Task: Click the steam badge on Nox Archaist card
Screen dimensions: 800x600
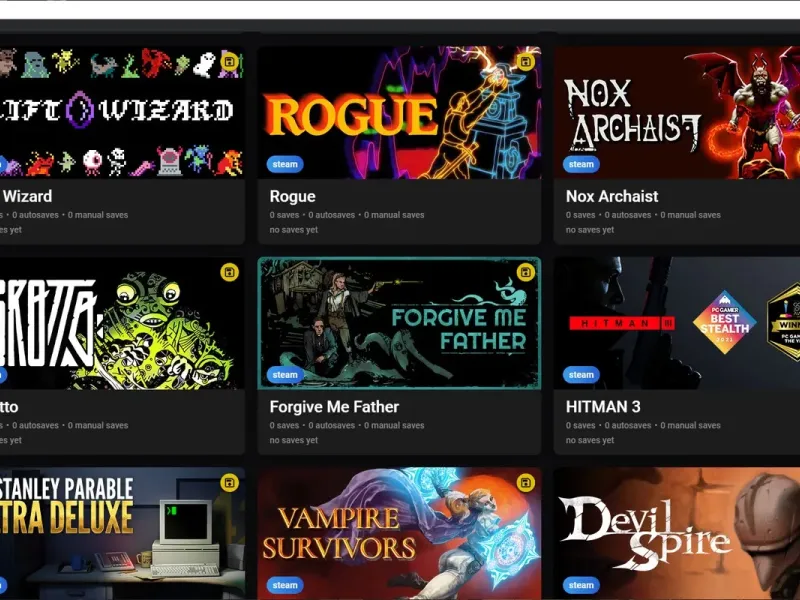Action: (581, 164)
